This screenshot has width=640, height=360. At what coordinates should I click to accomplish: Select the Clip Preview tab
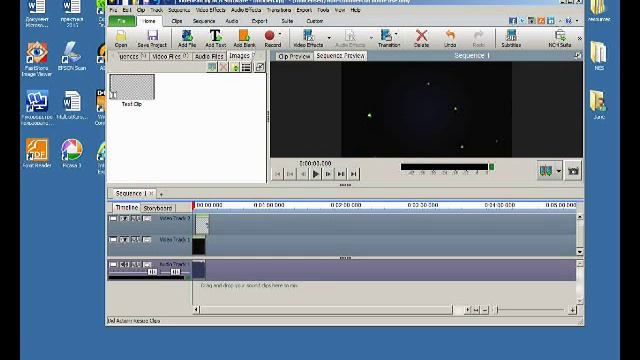[x=294, y=56]
